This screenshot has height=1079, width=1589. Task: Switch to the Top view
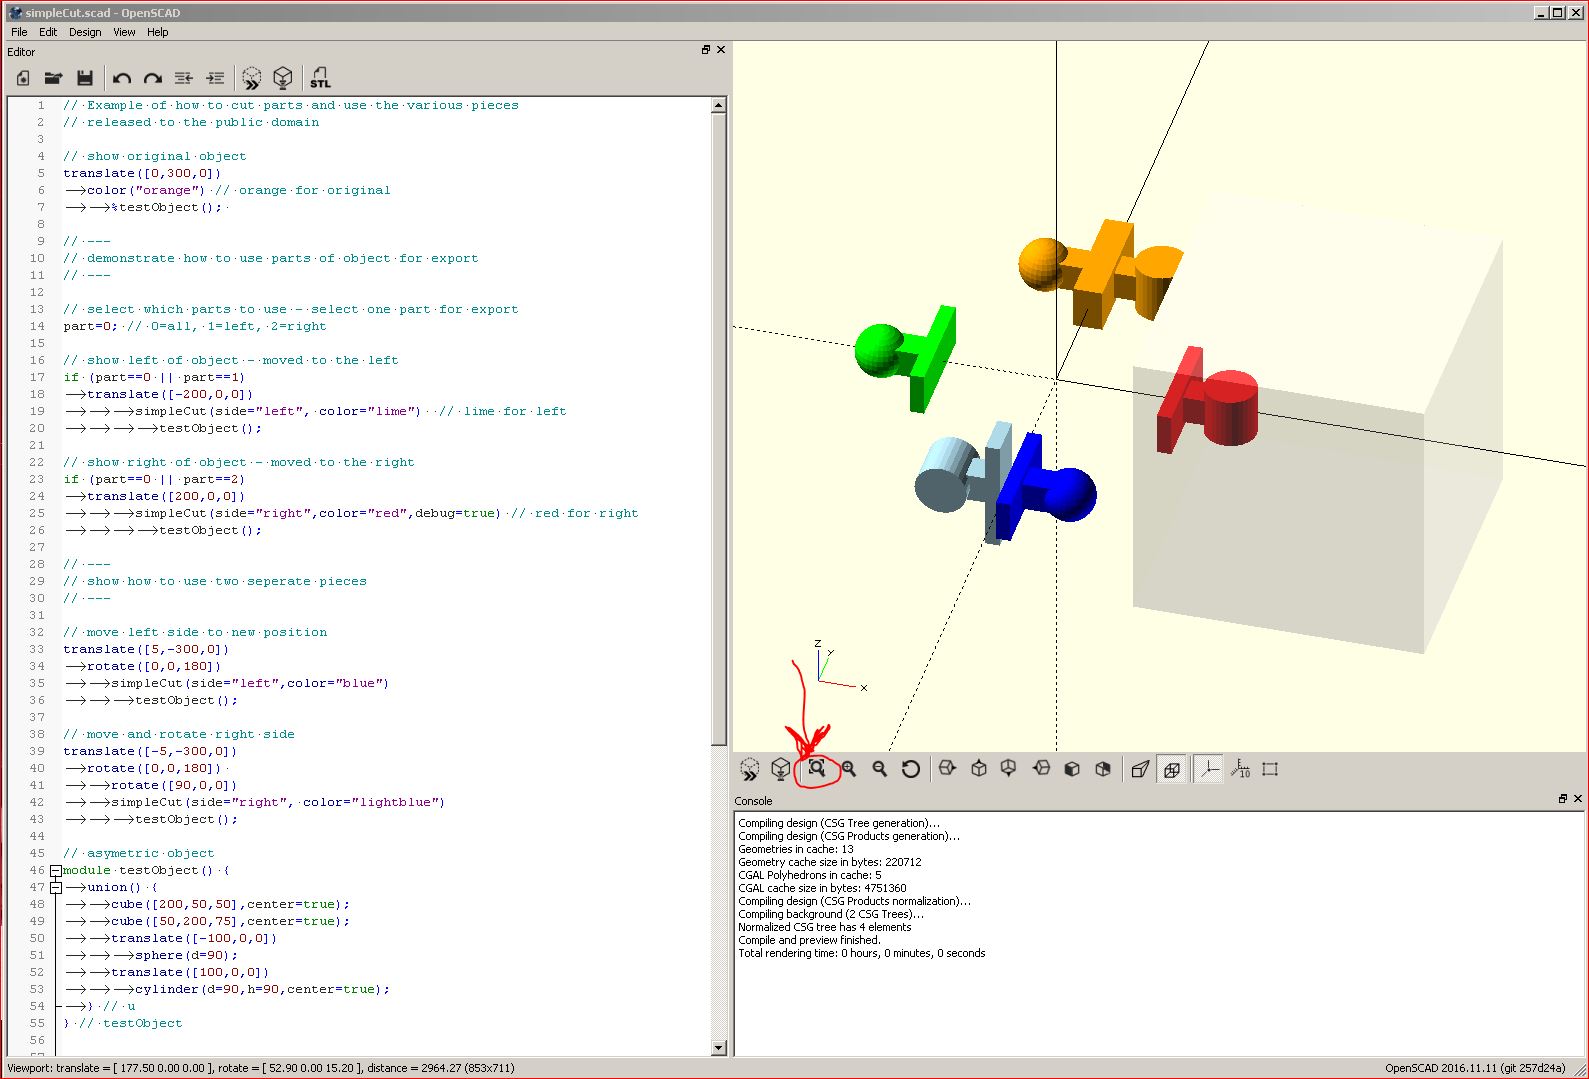(979, 769)
